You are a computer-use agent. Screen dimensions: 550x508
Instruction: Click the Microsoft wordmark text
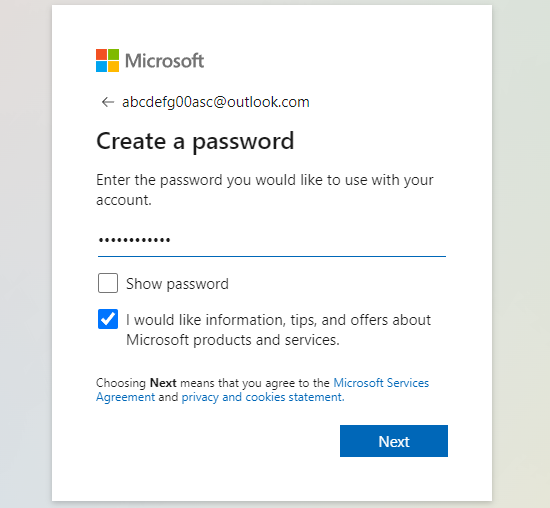click(164, 61)
